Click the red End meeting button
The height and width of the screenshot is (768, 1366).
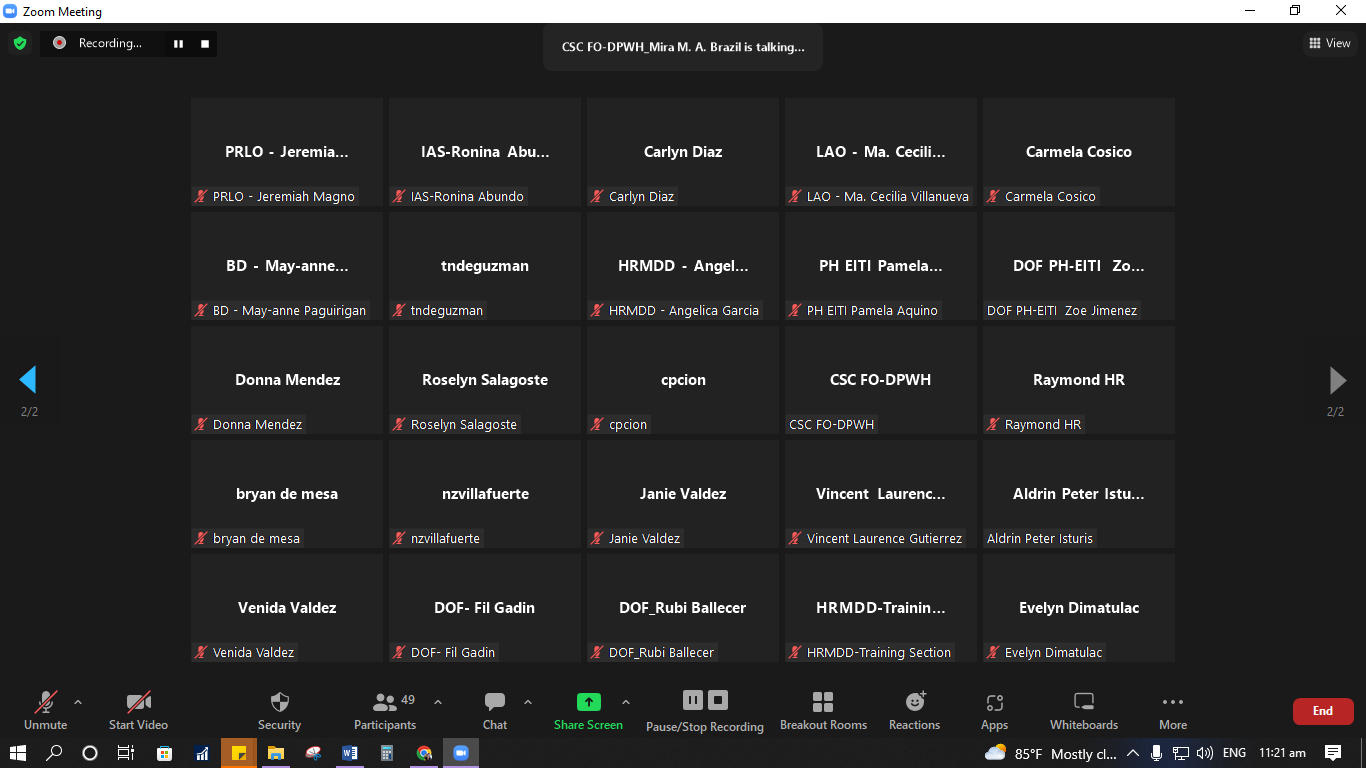[x=1323, y=711]
